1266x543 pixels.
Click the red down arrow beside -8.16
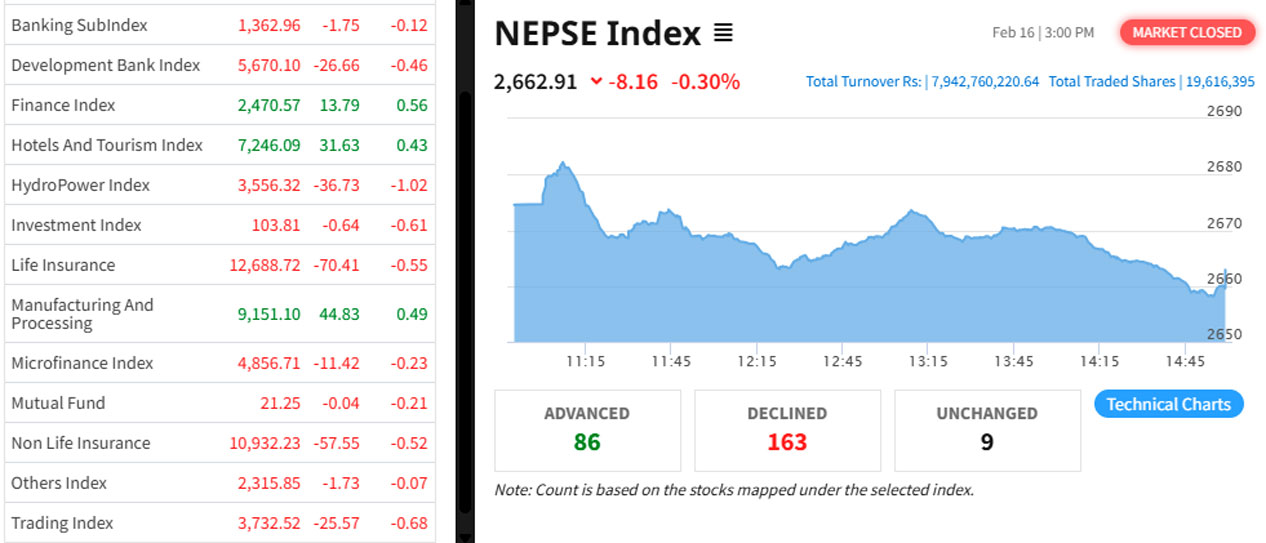(x=596, y=82)
